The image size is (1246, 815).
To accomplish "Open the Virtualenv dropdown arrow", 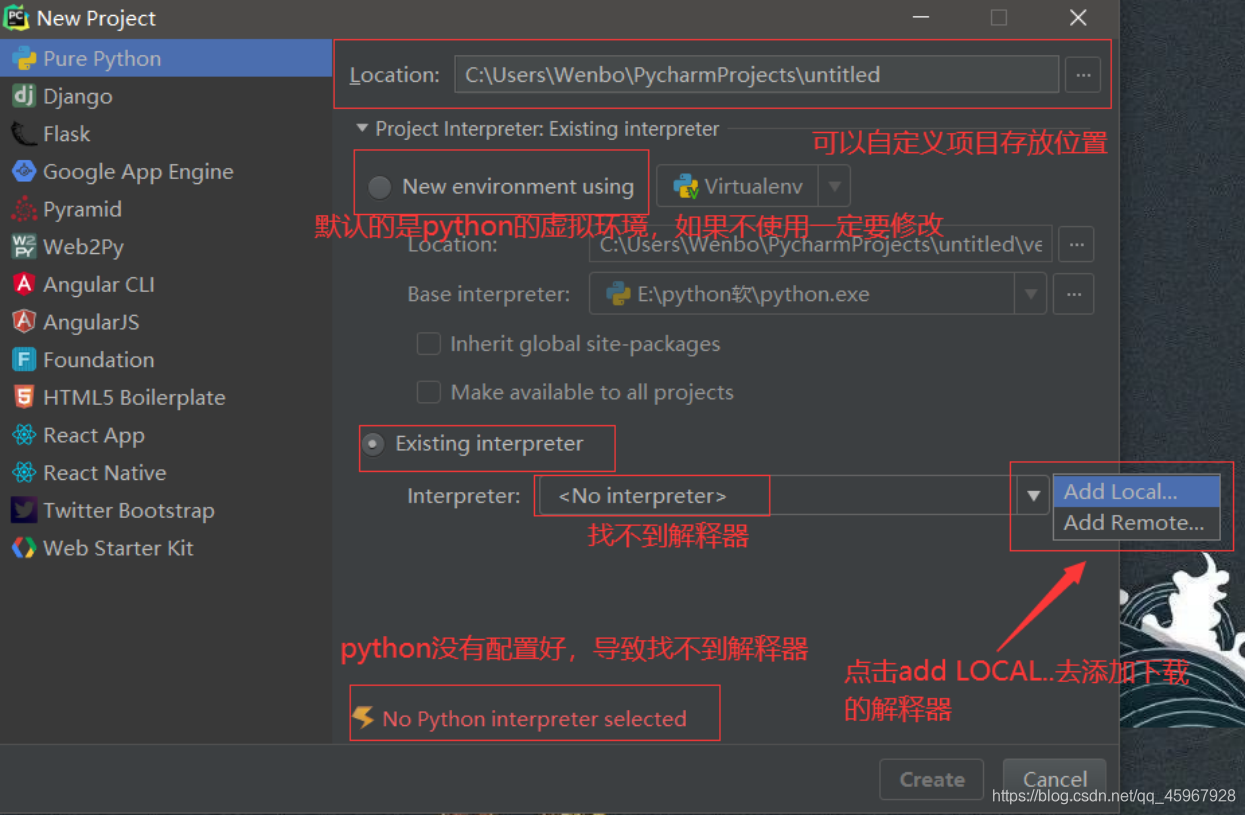I will pos(834,186).
